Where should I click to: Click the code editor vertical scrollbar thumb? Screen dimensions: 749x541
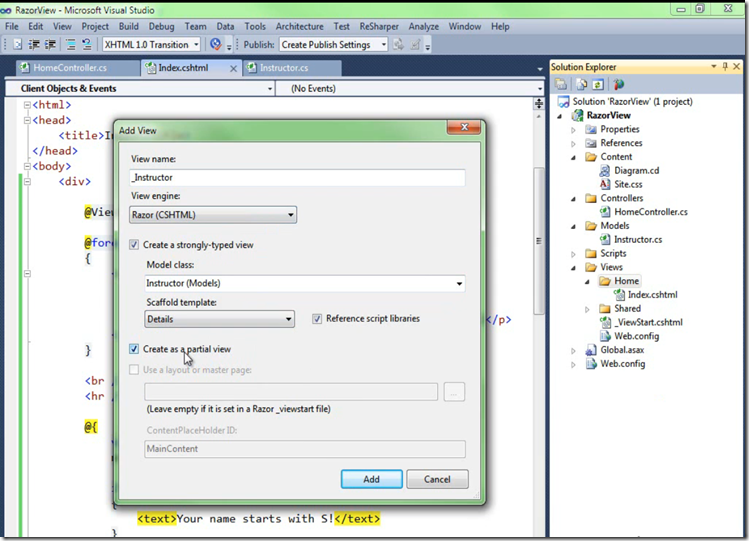(x=539, y=241)
